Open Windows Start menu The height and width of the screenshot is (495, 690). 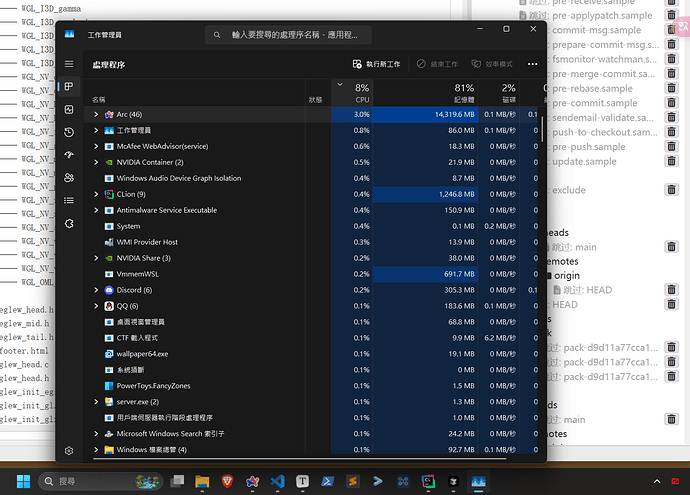(23, 481)
